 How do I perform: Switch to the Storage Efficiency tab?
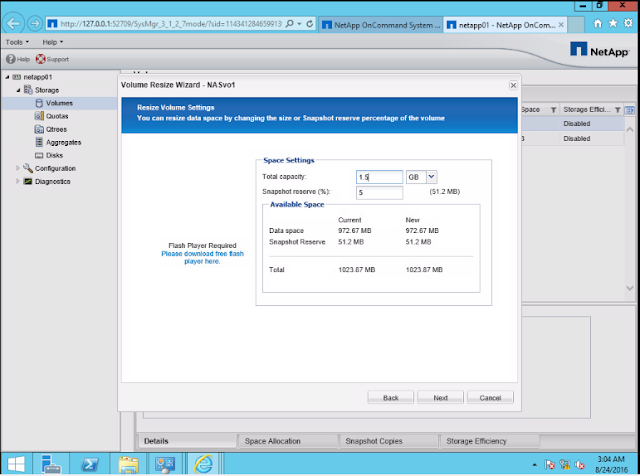490,441
